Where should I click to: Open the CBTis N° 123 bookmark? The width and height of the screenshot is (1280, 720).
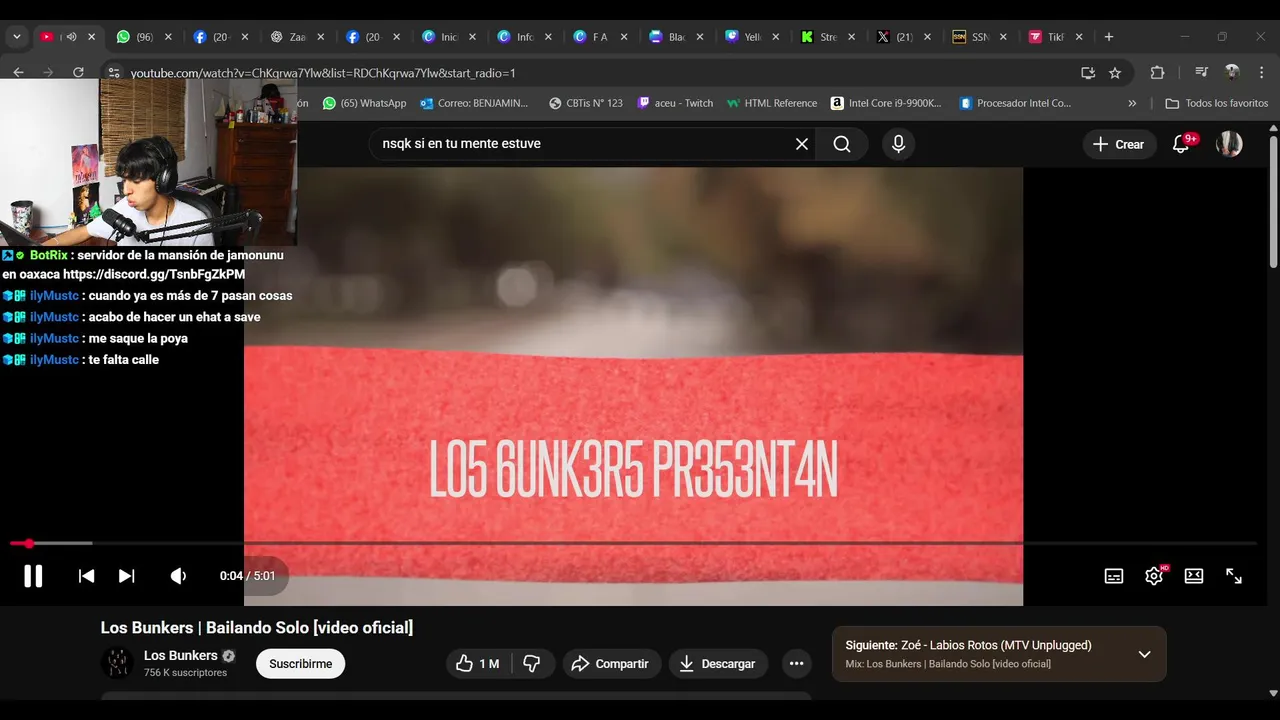pos(586,103)
